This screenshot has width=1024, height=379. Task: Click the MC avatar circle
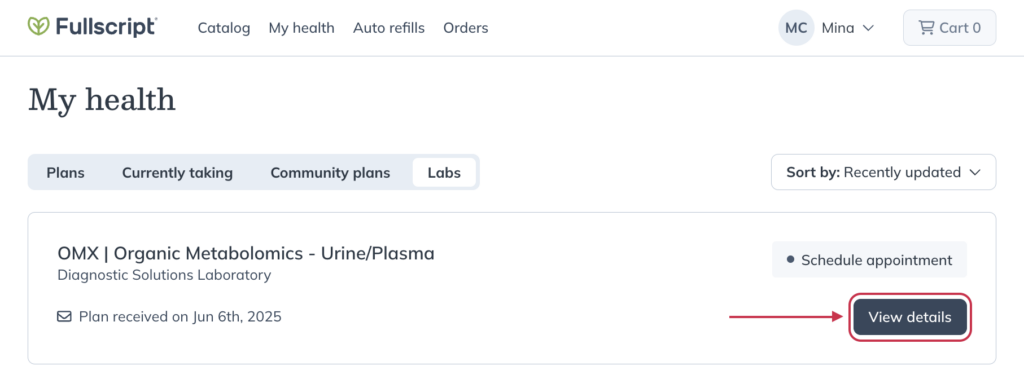[796, 27]
